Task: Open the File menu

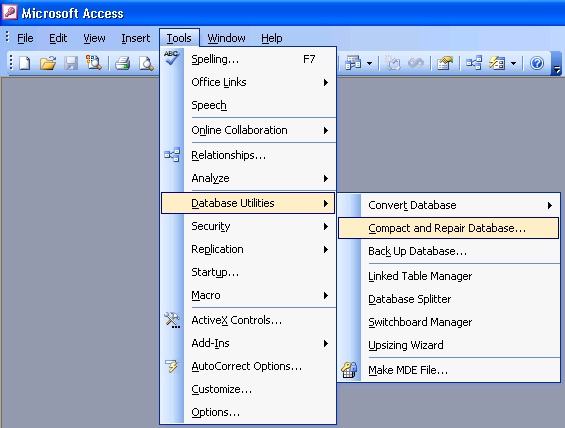Action: (x=25, y=38)
